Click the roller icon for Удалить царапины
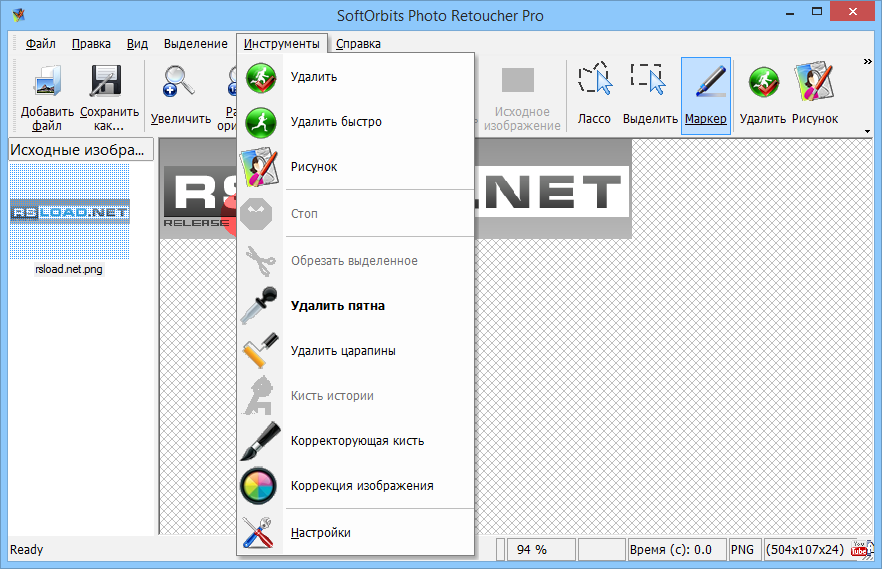This screenshot has width=882, height=569. (260, 350)
